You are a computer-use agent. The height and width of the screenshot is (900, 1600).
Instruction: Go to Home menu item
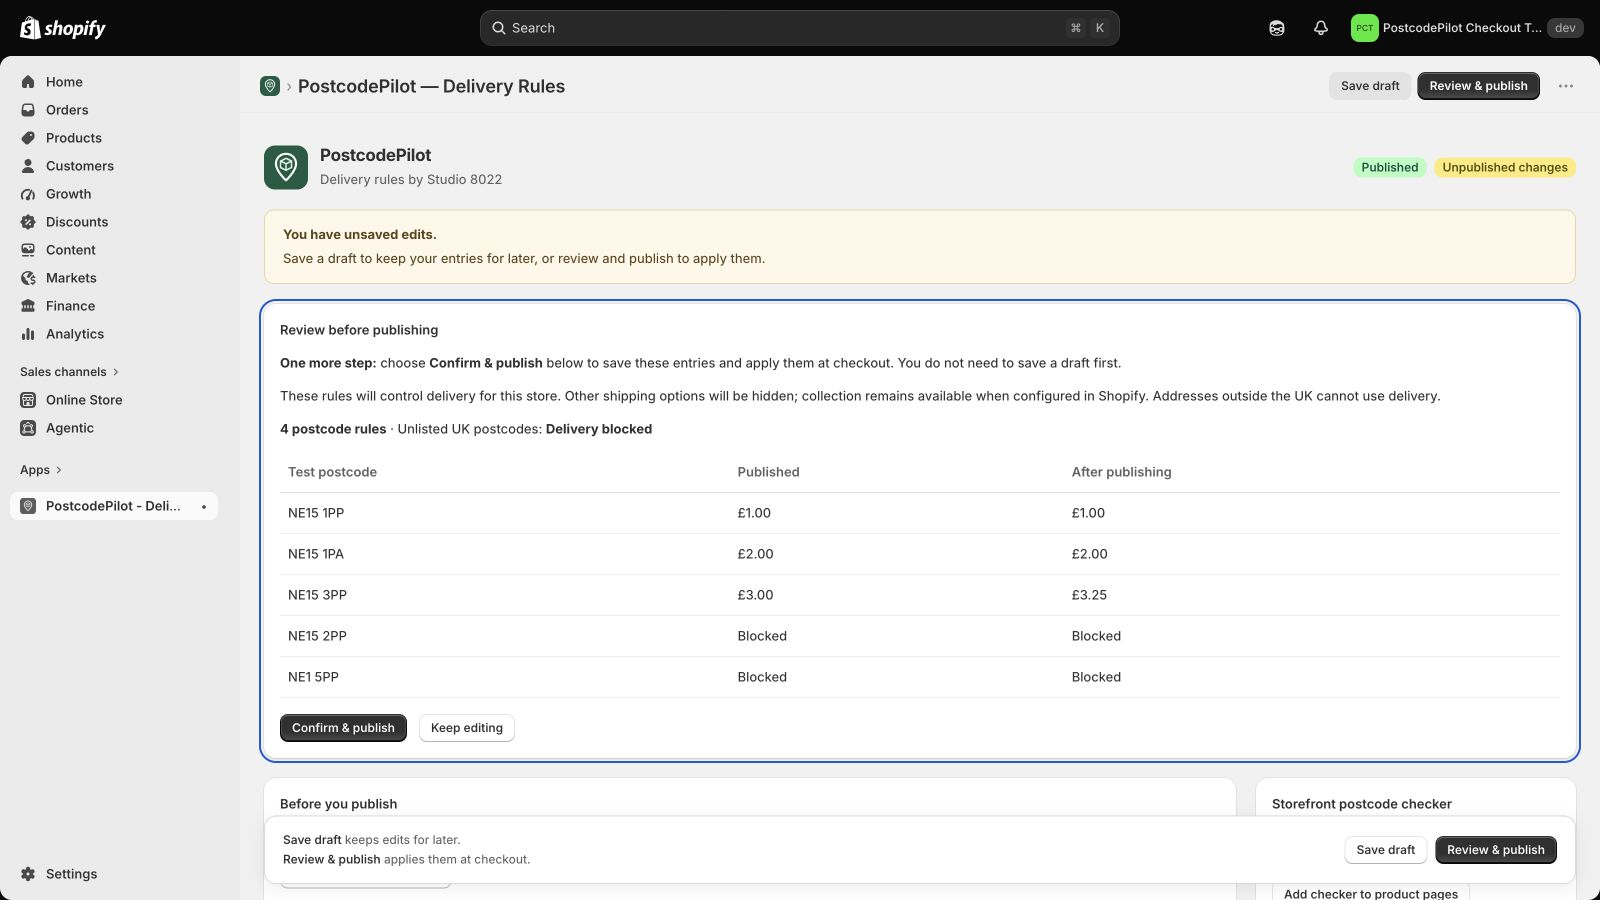(64, 82)
